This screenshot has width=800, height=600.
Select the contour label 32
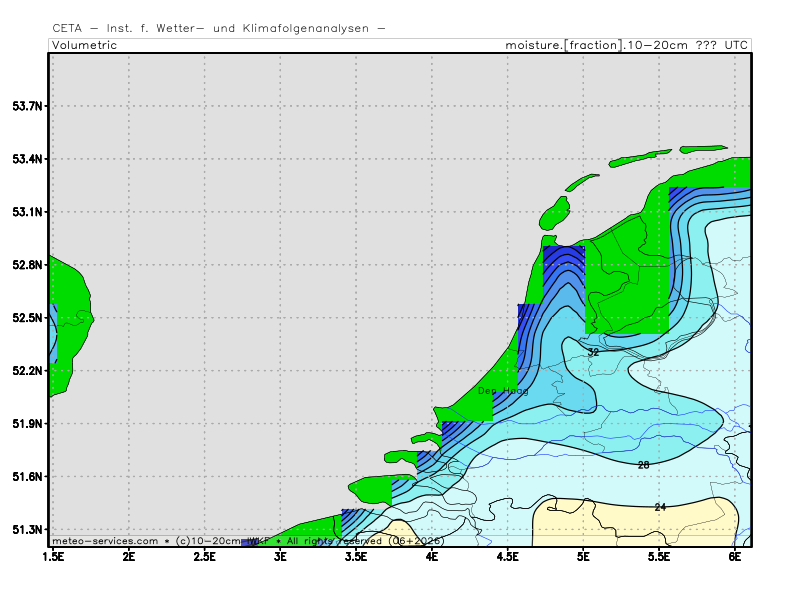(593, 352)
